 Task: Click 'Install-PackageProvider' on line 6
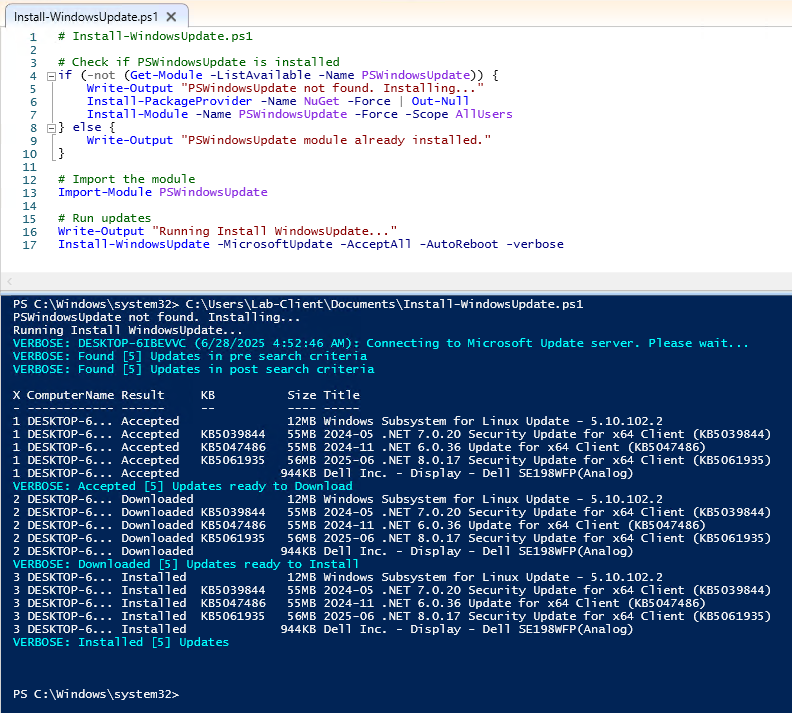[x=169, y=101]
